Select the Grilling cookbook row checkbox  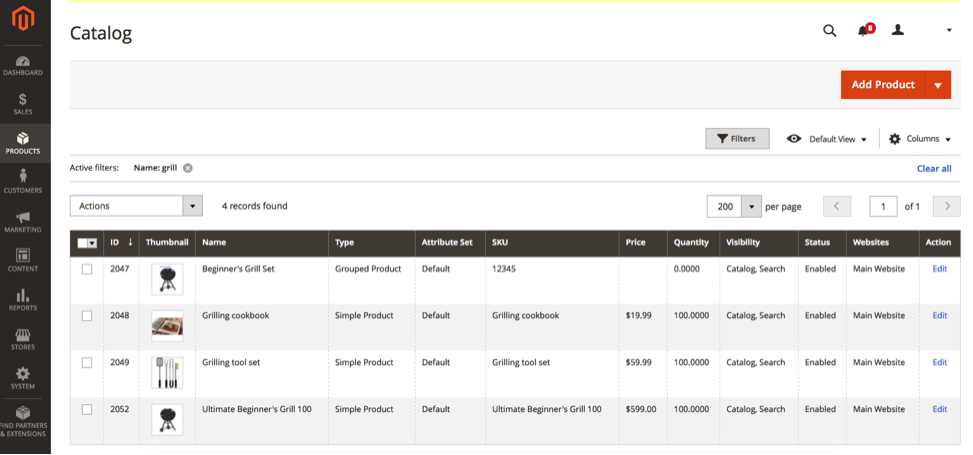87,315
